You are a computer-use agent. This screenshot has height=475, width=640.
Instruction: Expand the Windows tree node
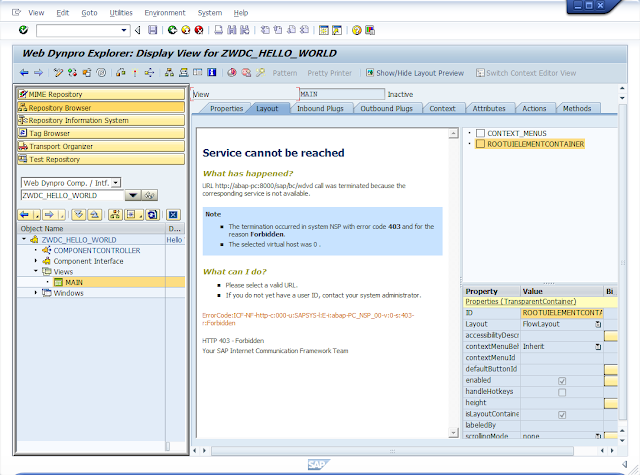pos(36,293)
